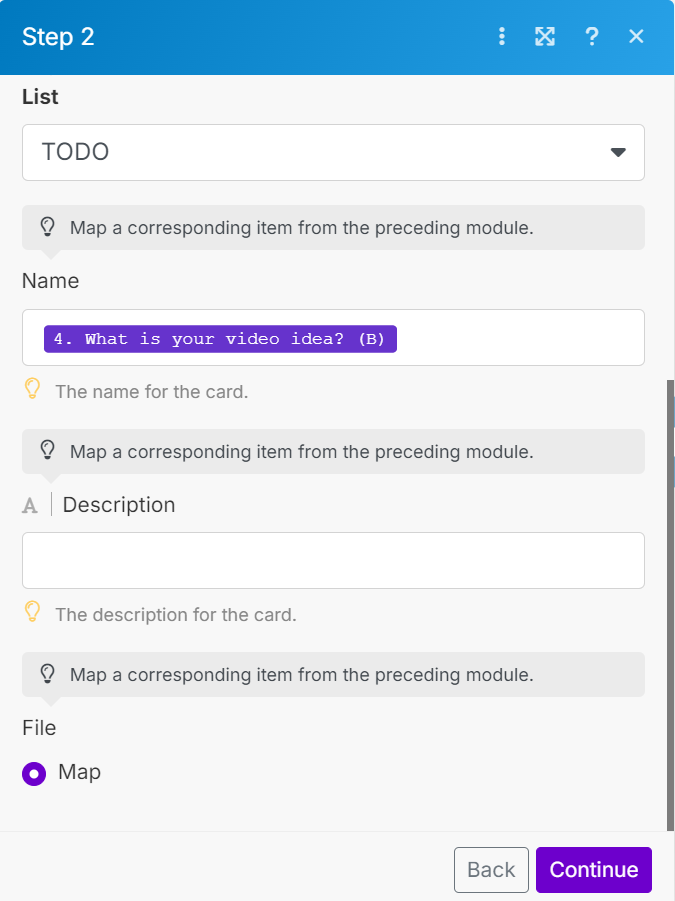
Task: Close the Step 2 panel
Action: click(x=636, y=37)
